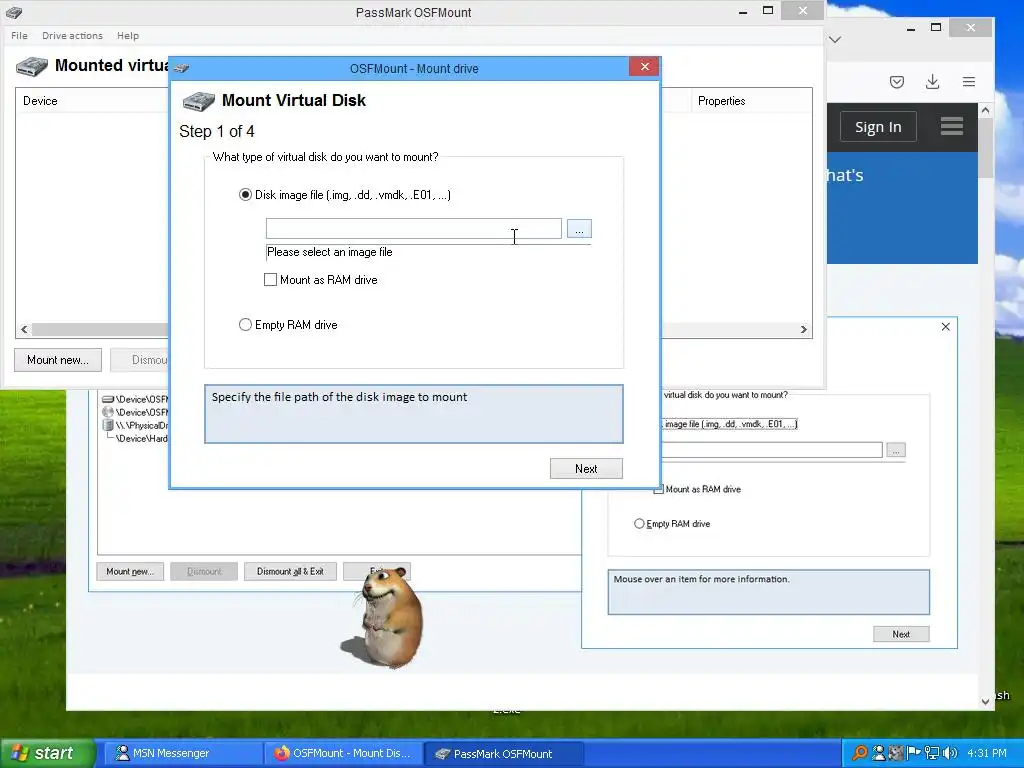Image resolution: width=1024 pixels, height=768 pixels.
Task: Click the Properties column header
Action: tap(722, 101)
